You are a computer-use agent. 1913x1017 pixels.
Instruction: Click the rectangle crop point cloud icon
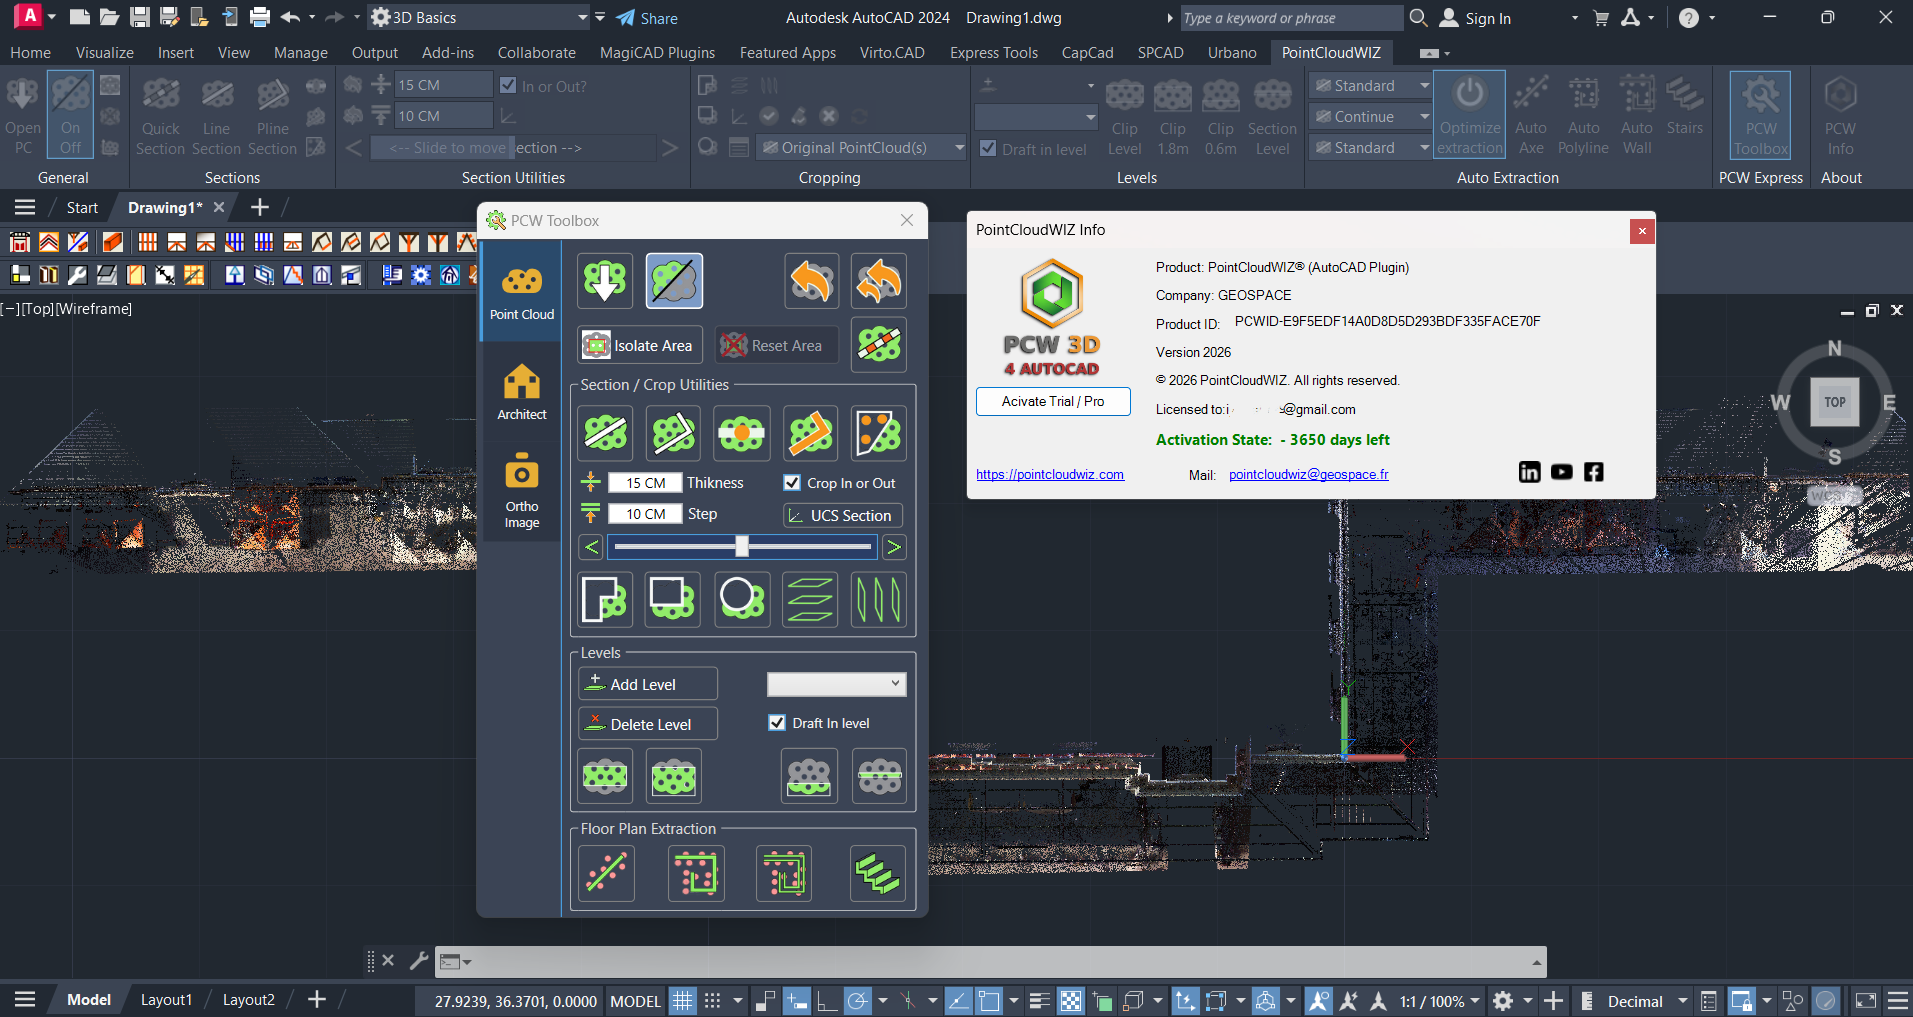point(673,599)
